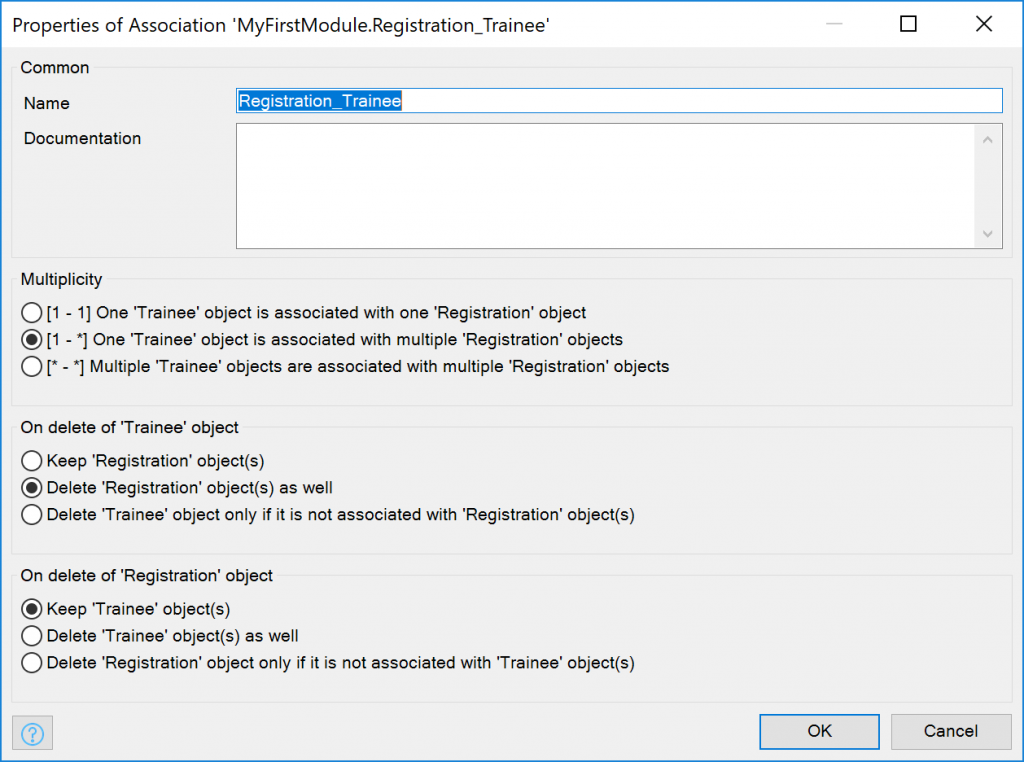
Task: Click Documentation scrollbar up arrow
Action: click(987, 140)
